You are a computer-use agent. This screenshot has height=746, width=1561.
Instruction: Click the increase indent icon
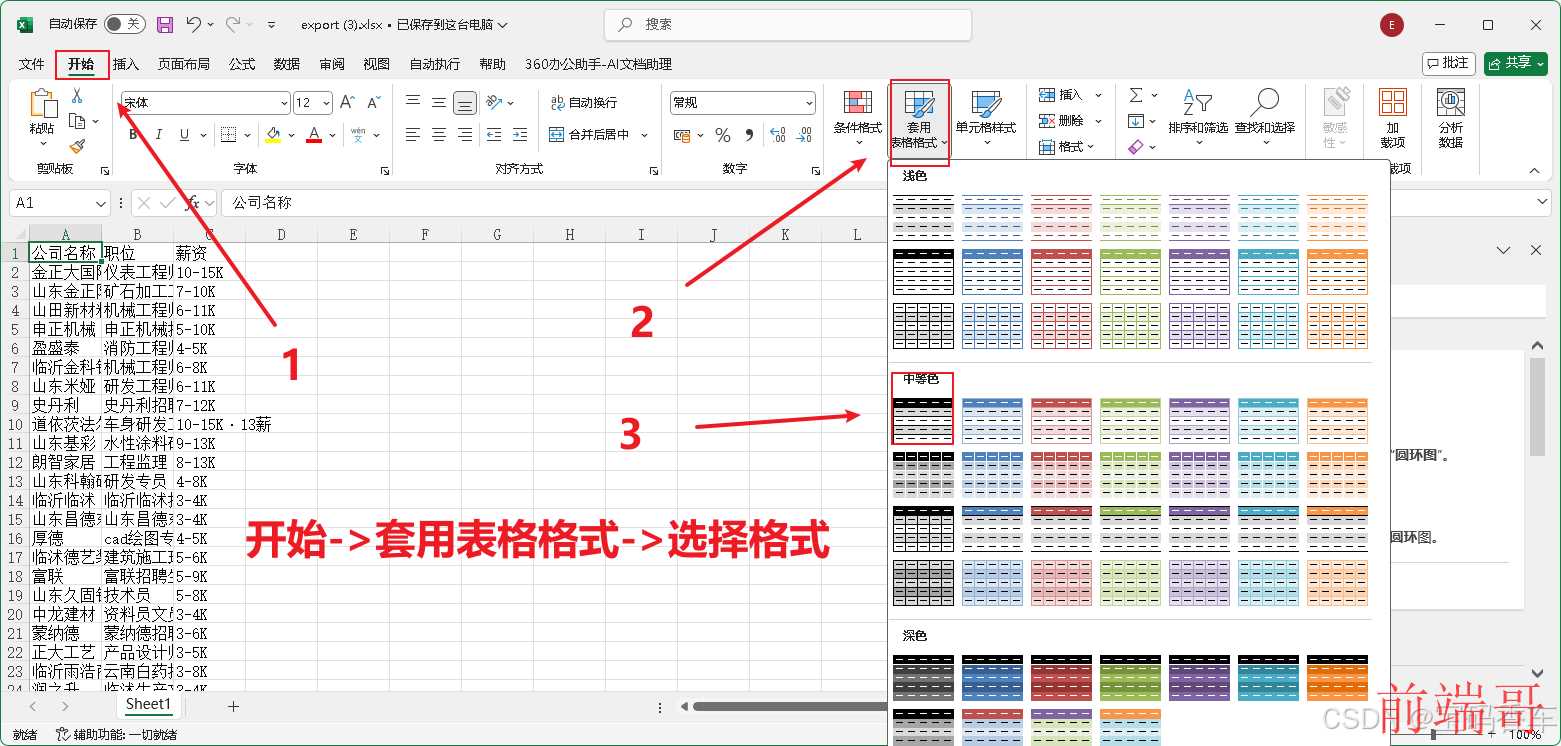coord(520,134)
